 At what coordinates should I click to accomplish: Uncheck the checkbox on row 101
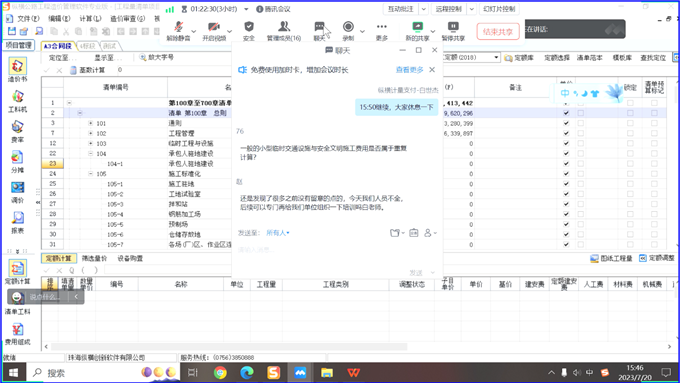point(566,123)
